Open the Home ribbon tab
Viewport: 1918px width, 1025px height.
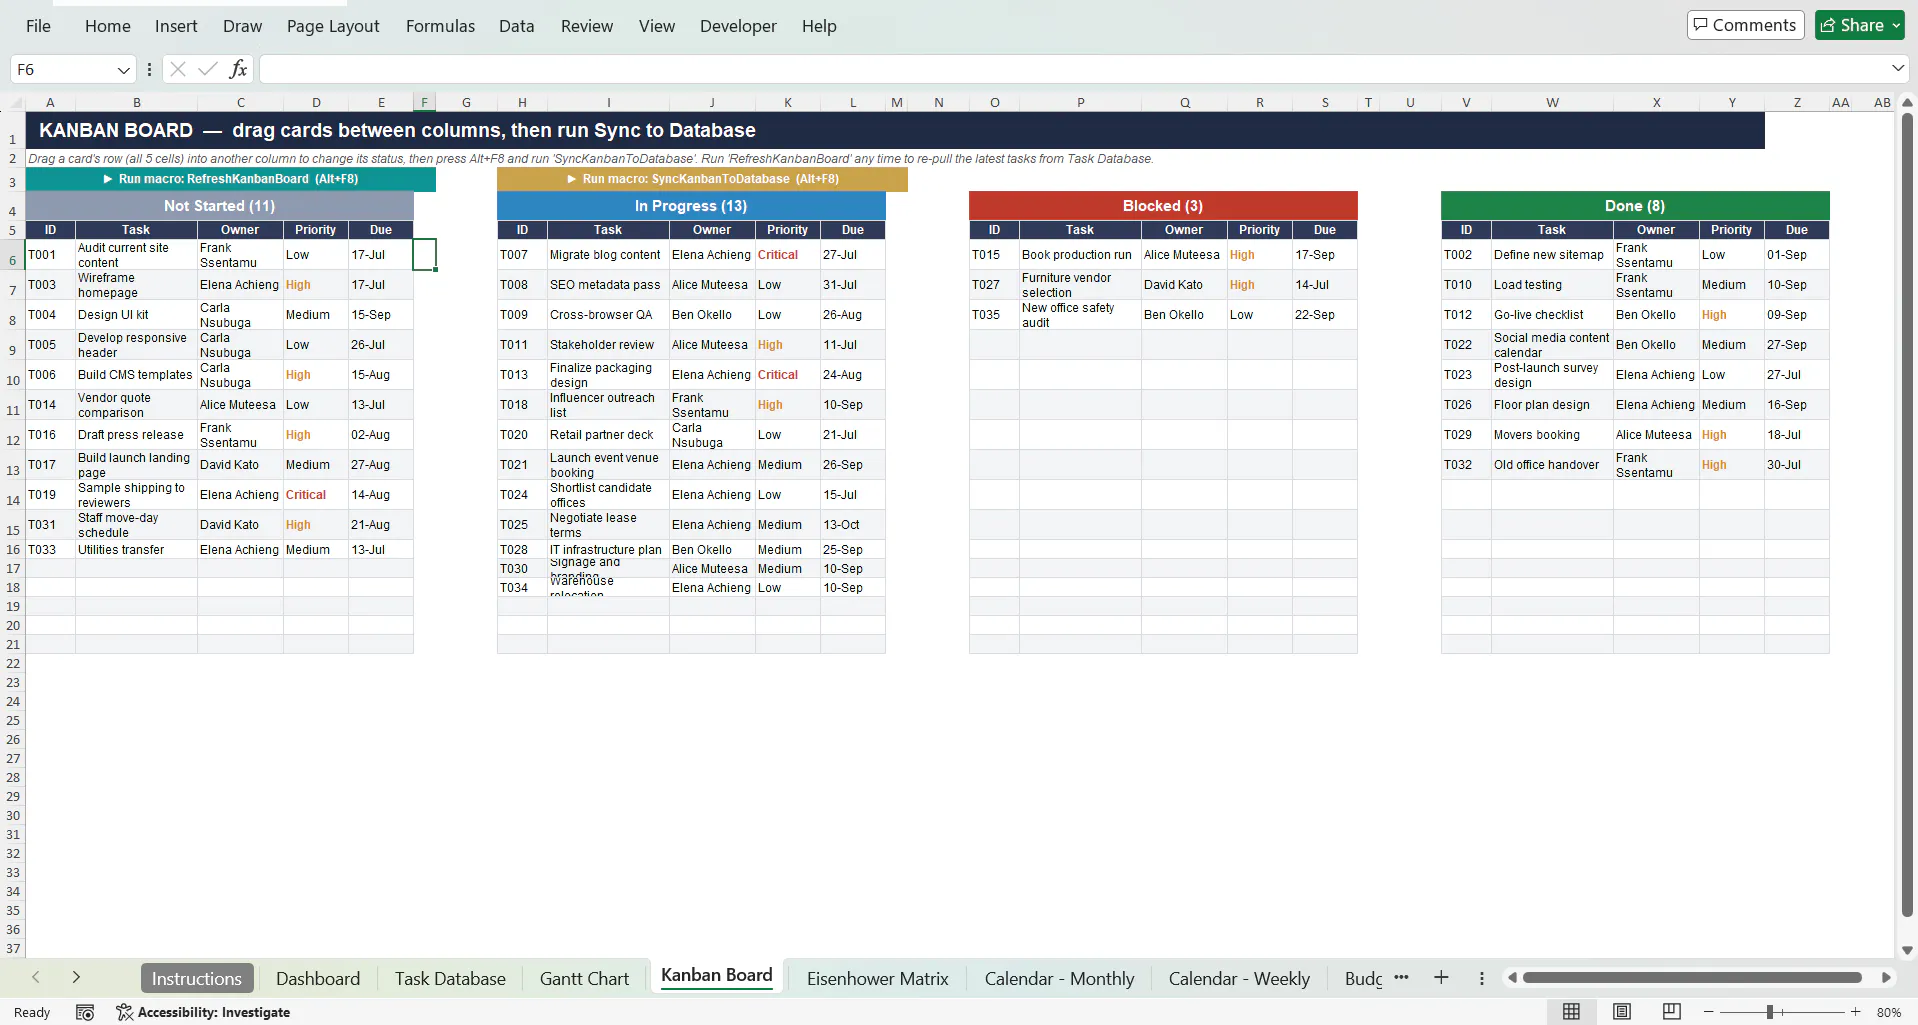pos(108,26)
